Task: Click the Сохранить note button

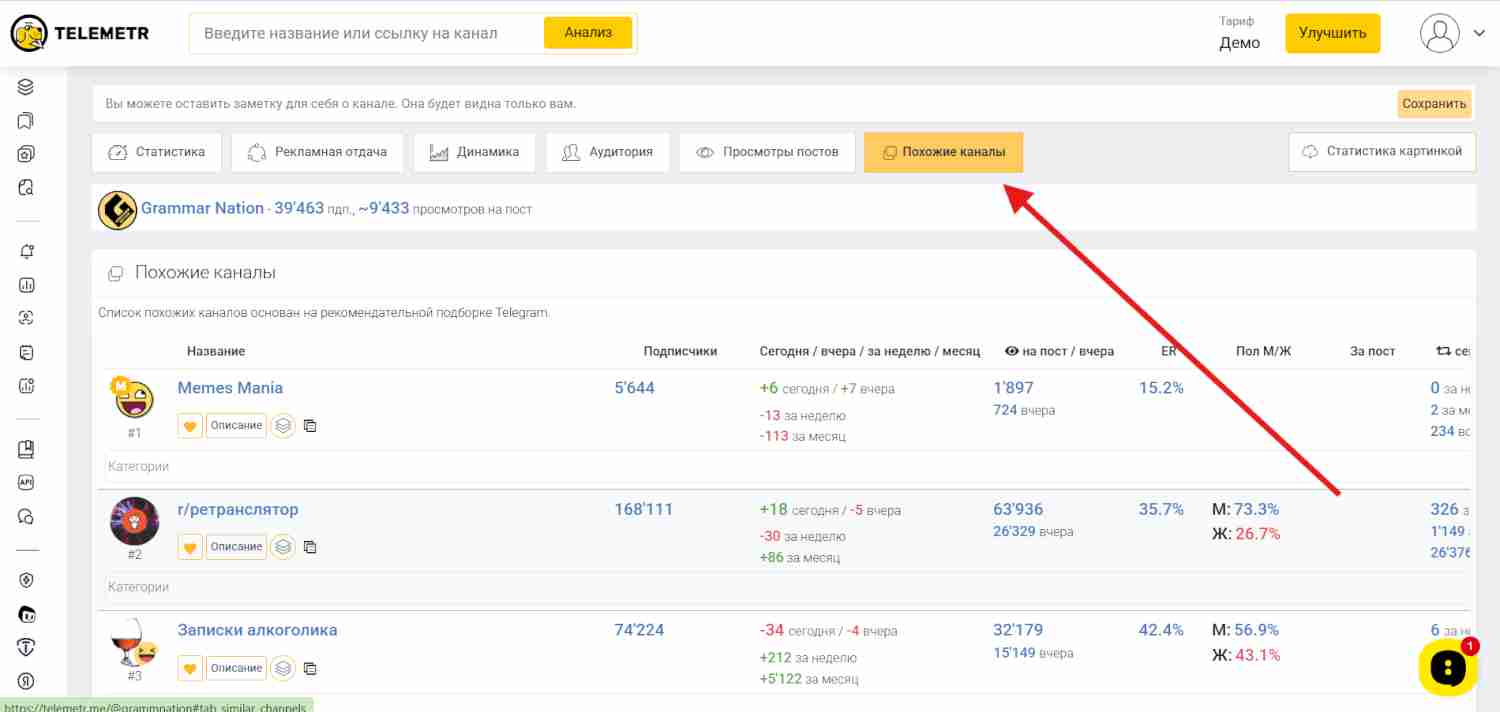Action: 1433,104
